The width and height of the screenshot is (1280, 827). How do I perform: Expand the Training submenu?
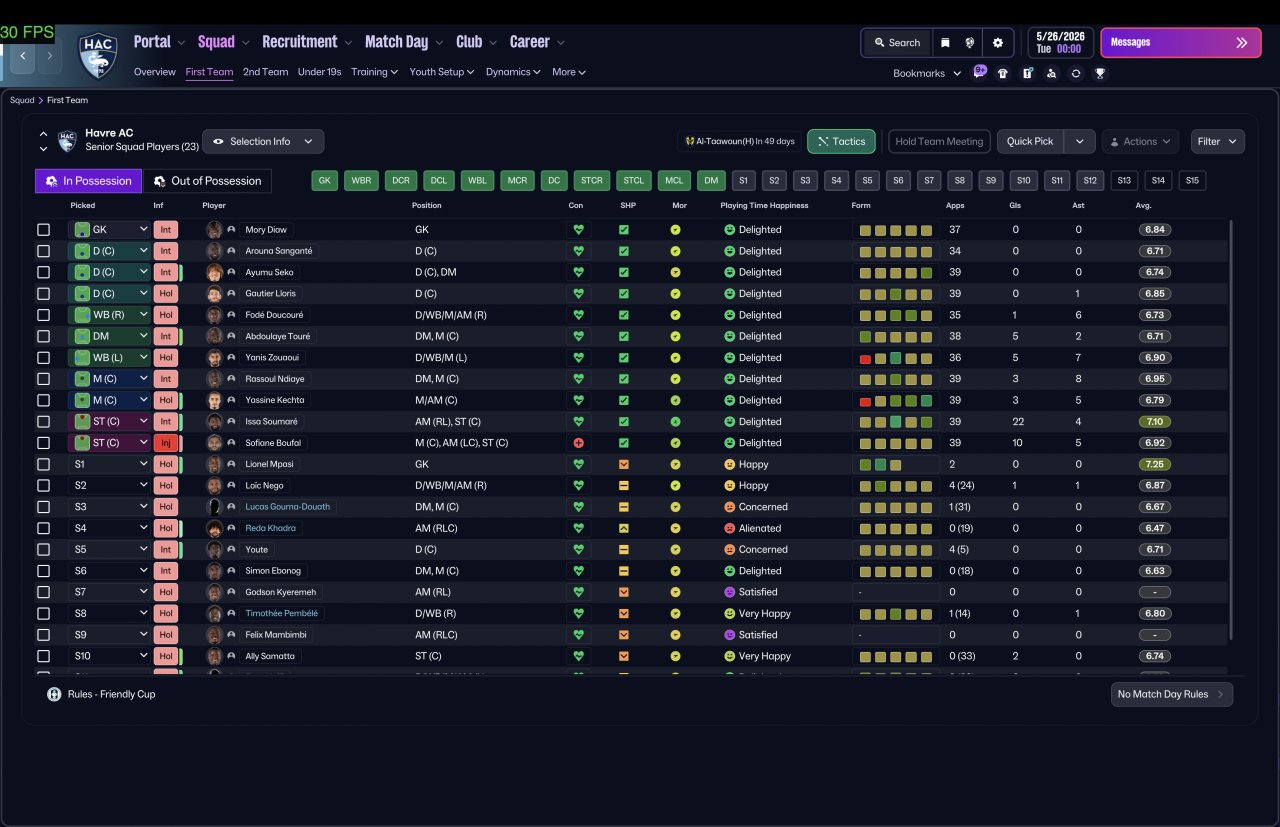click(x=375, y=72)
